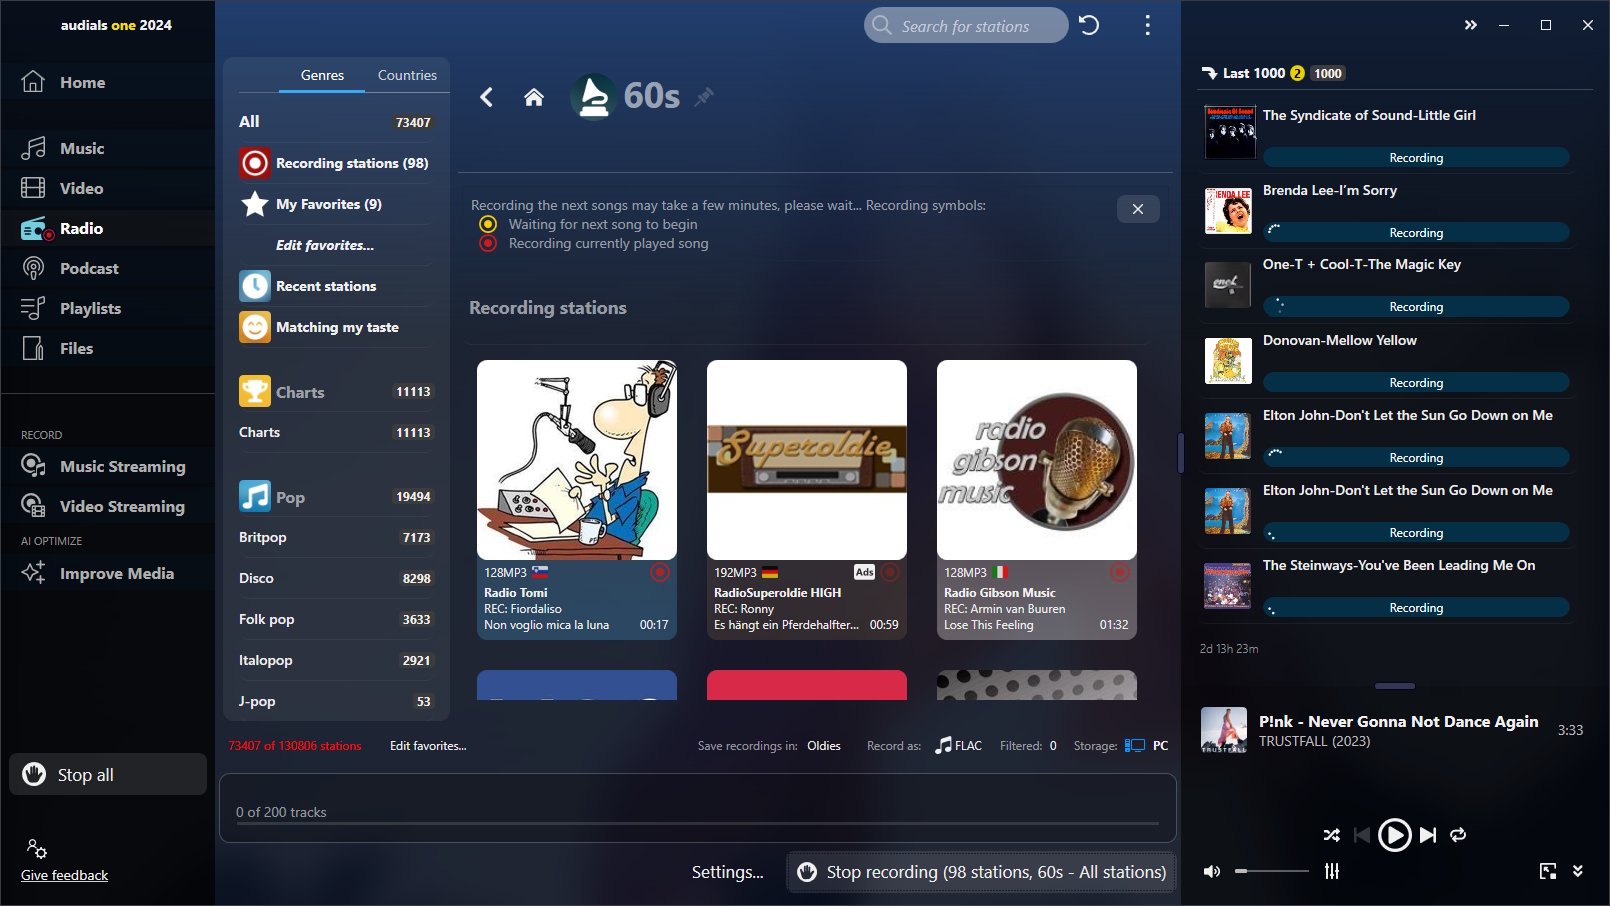1610x906 pixels.
Task: Click the Stop all button
Action: pyautogui.click(x=108, y=775)
